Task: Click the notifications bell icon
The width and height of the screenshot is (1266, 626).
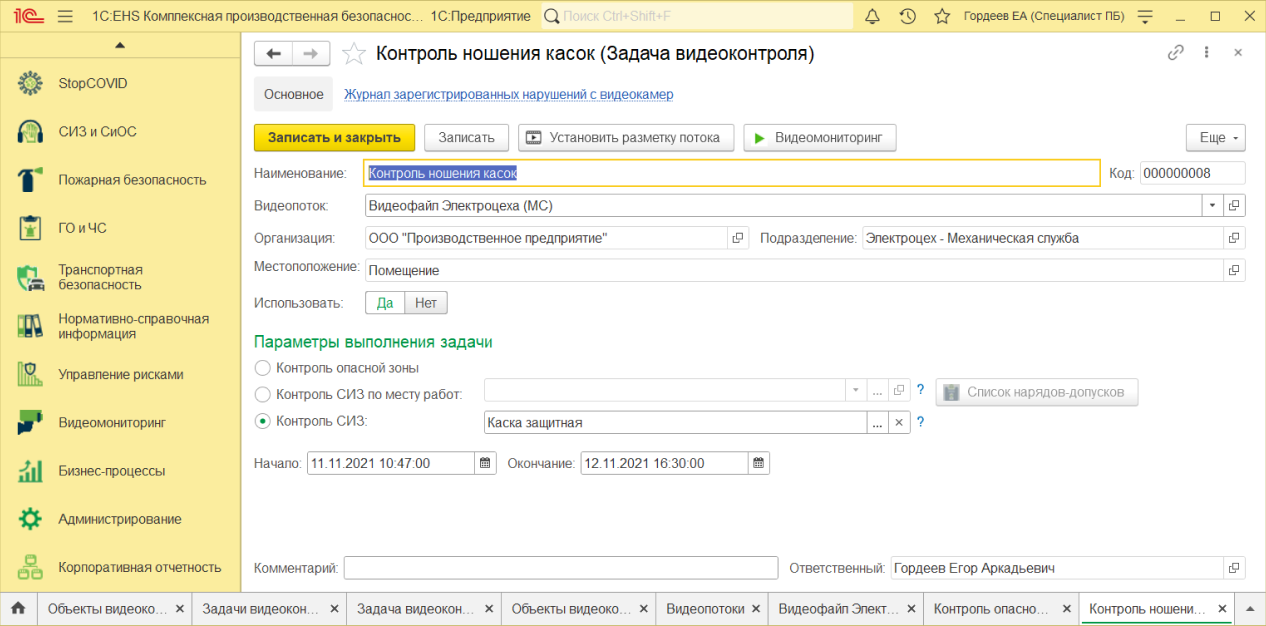Action: click(x=872, y=16)
